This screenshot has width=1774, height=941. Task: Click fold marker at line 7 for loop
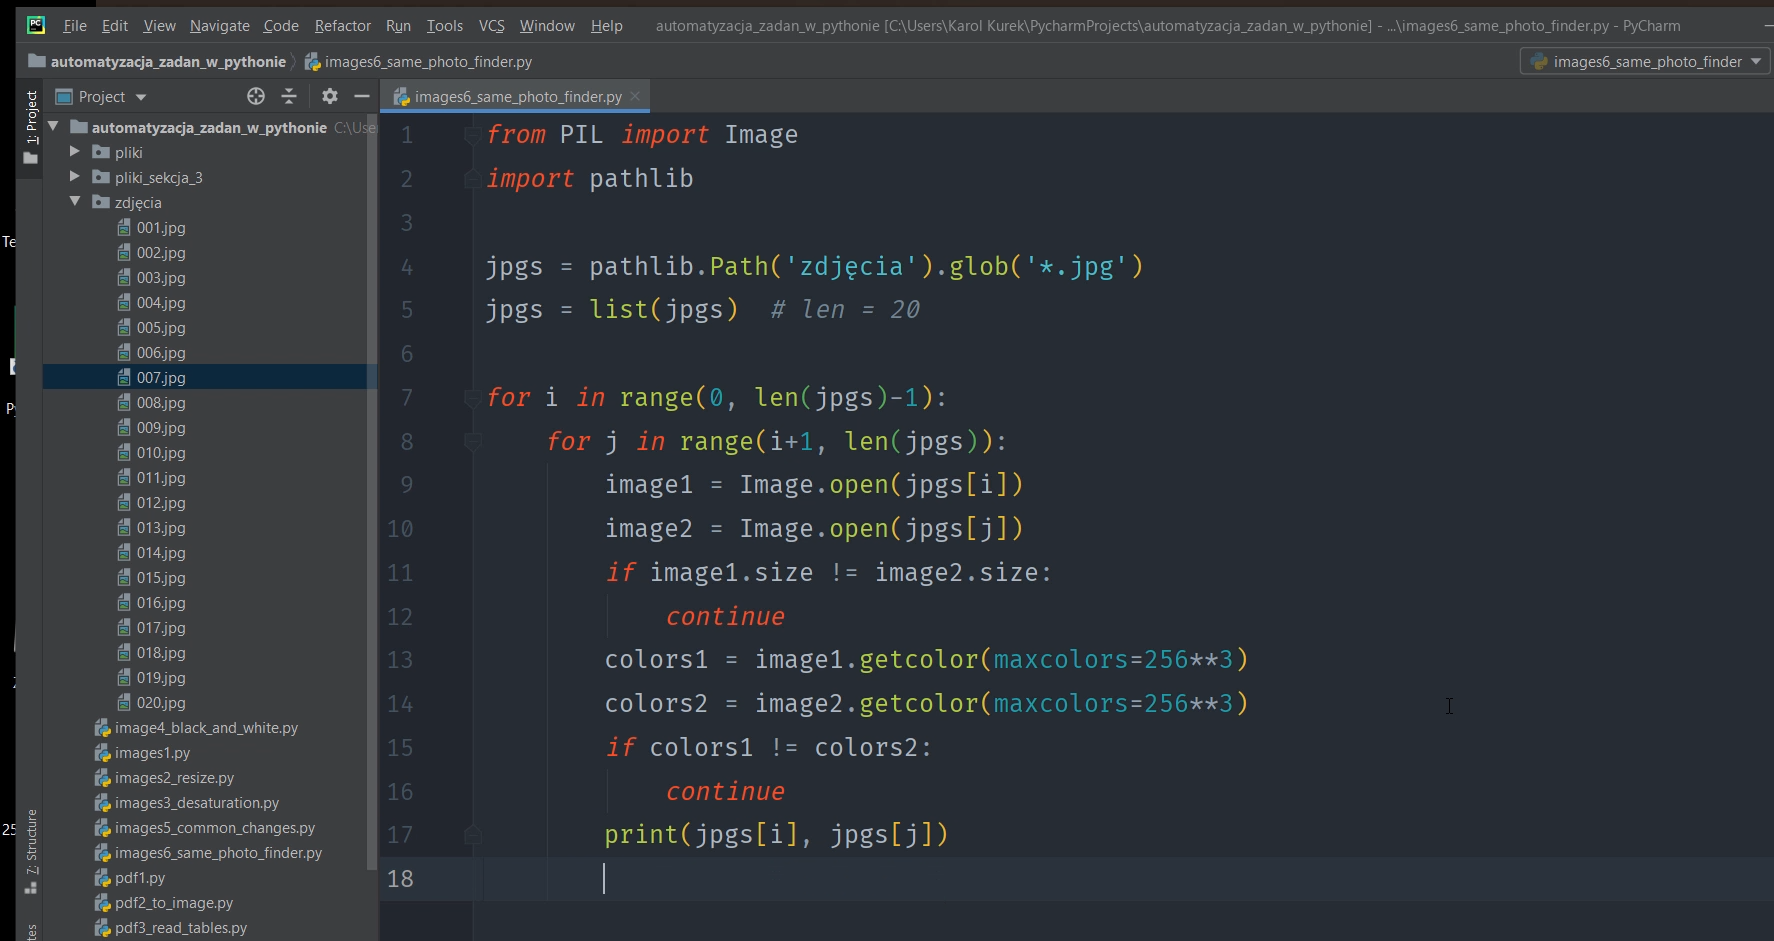(473, 398)
